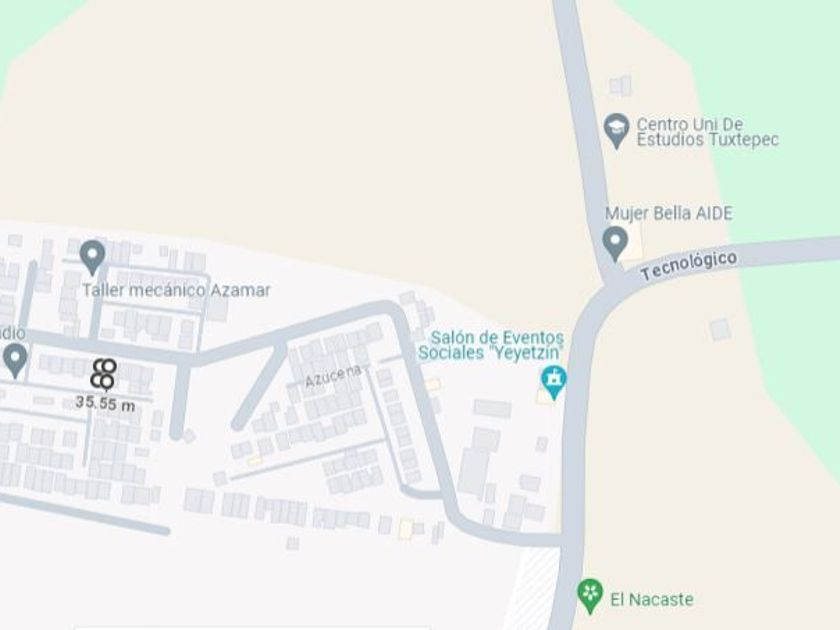Click the Salón de Eventos Yeyetzin teal pin
Viewport: 840px width, 630px height.
pos(553,382)
